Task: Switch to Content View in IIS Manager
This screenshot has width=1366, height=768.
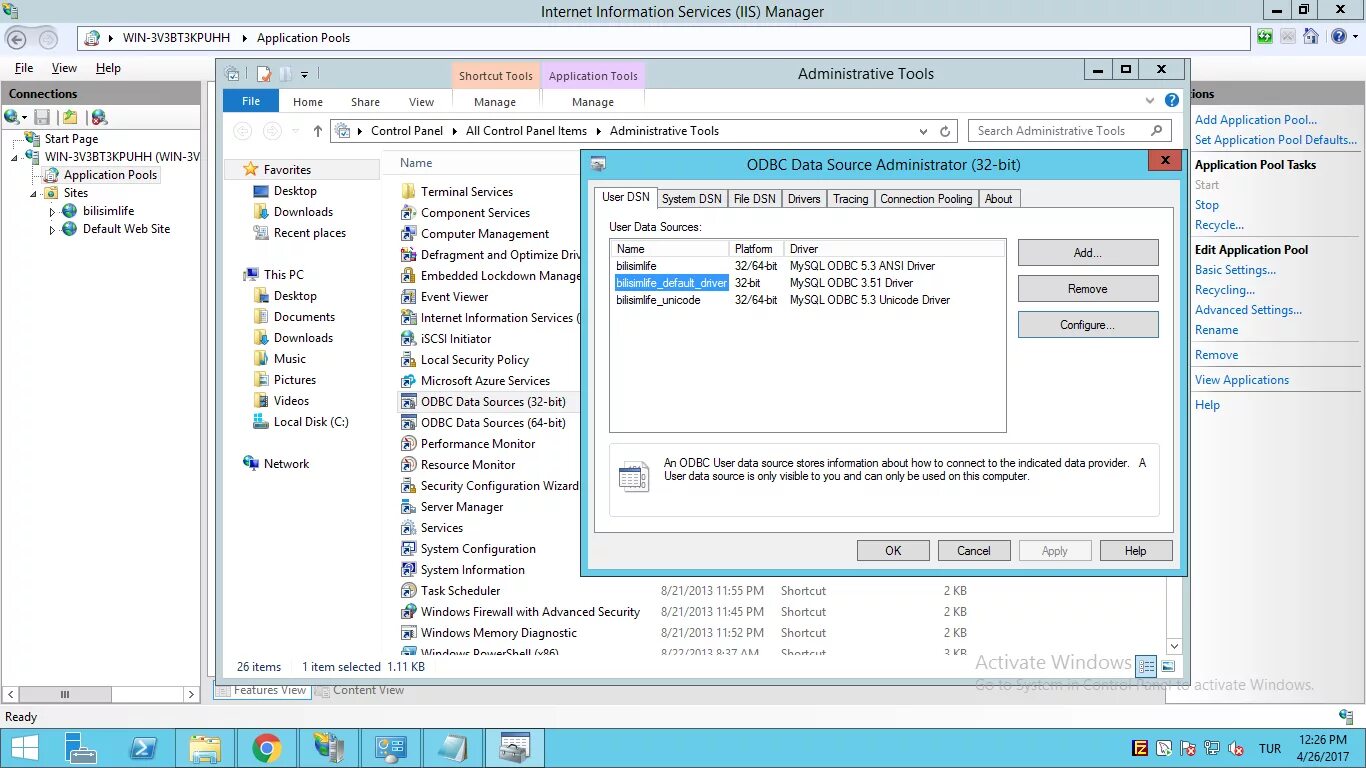Action: 360,690
